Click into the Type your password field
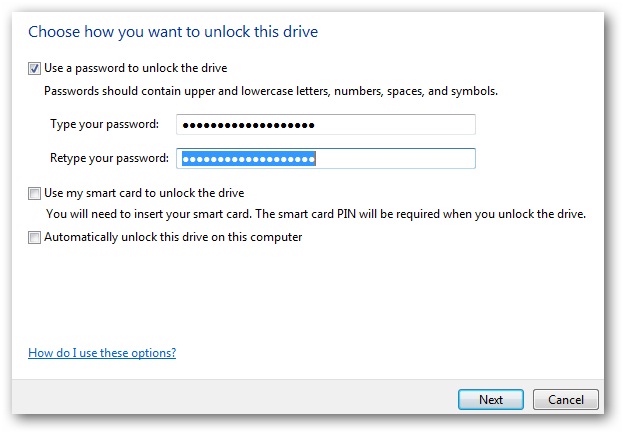 [326, 125]
